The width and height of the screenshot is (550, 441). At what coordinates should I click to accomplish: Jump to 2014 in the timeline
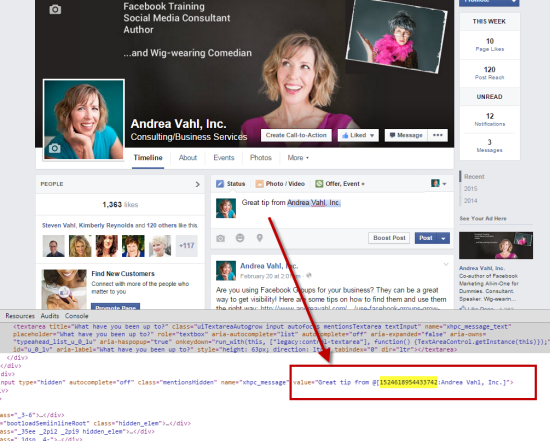click(x=470, y=200)
